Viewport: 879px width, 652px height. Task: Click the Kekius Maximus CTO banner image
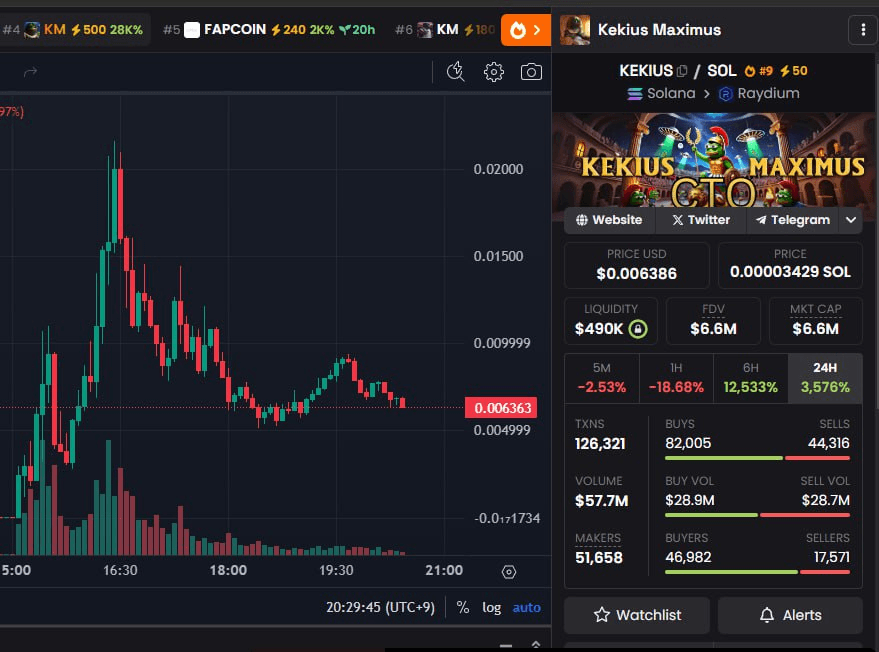coord(714,160)
